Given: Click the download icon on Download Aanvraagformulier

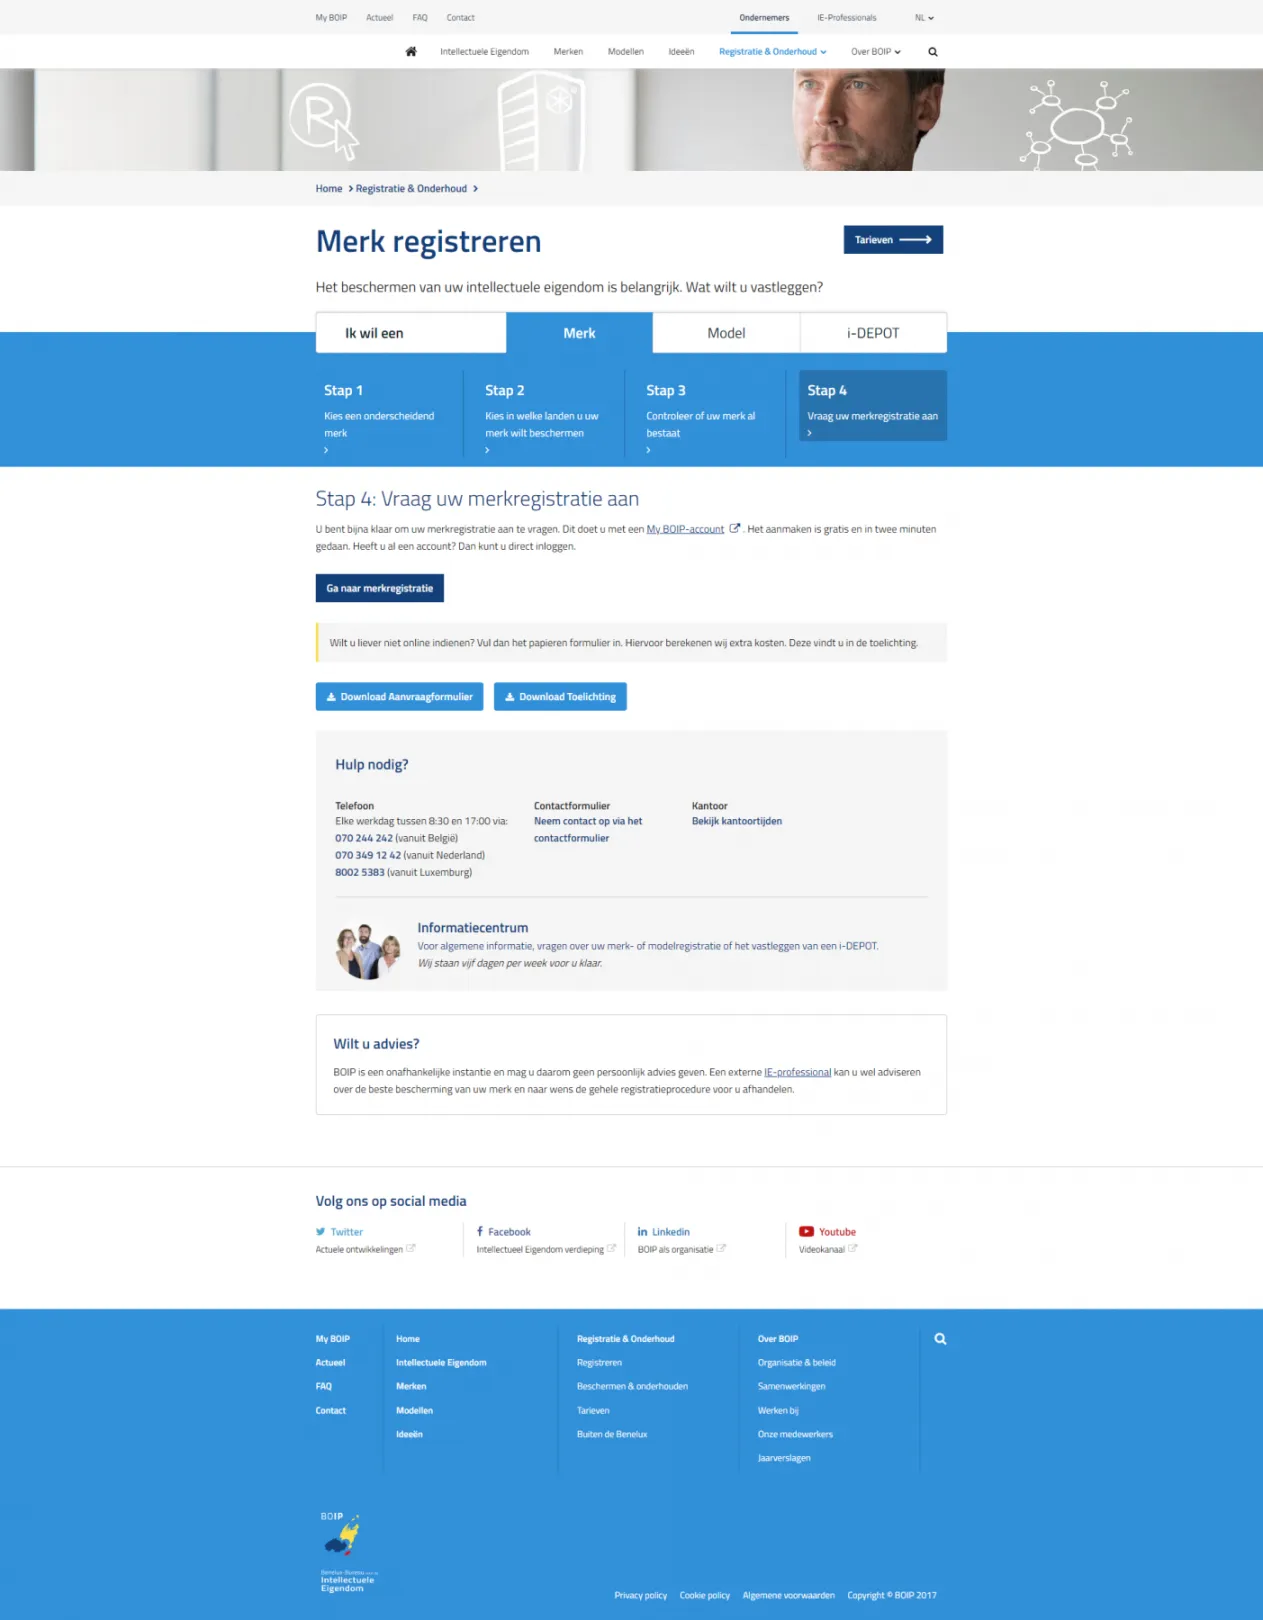Looking at the screenshot, I should [x=331, y=697].
